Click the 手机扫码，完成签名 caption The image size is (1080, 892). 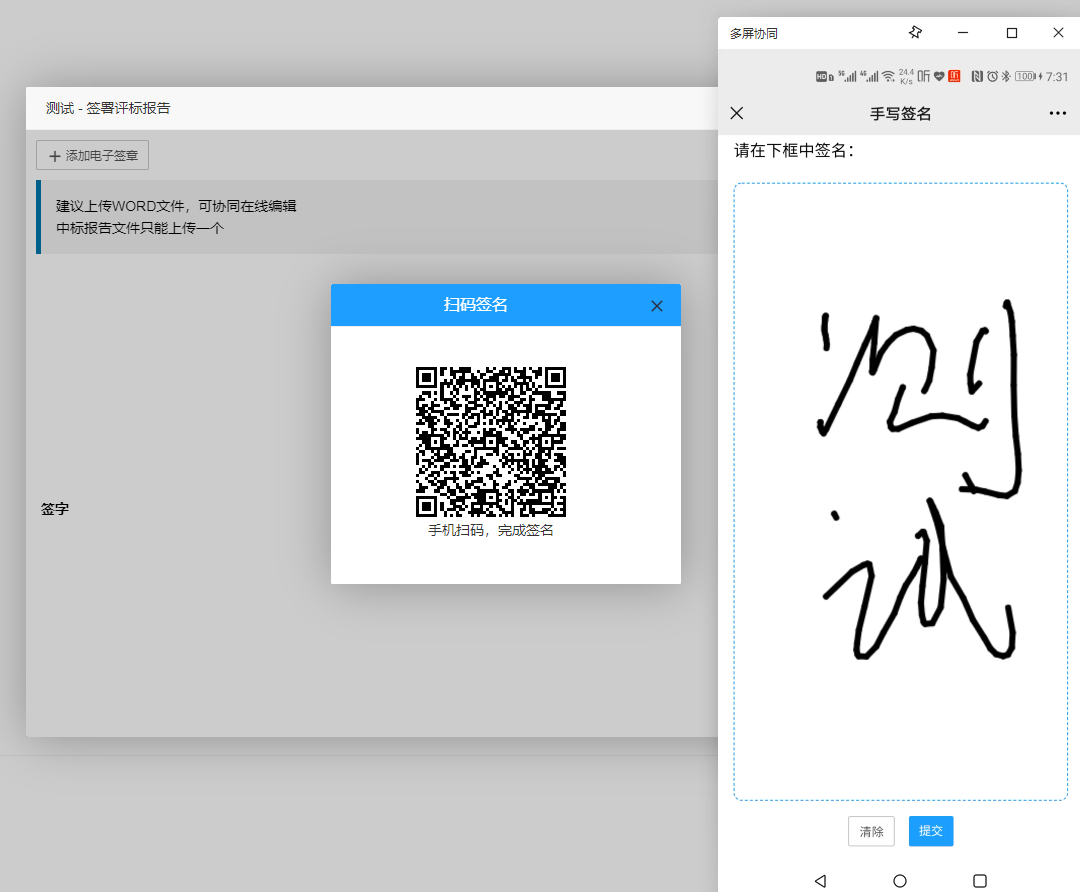pyautogui.click(x=490, y=530)
